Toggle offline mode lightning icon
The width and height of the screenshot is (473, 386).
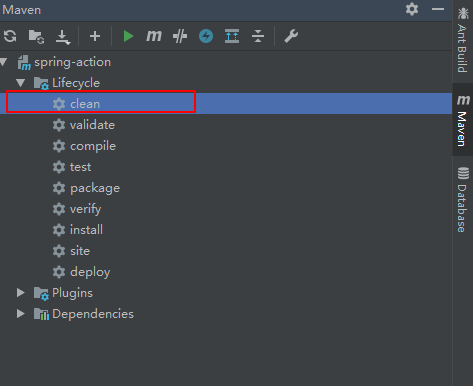[x=206, y=36]
